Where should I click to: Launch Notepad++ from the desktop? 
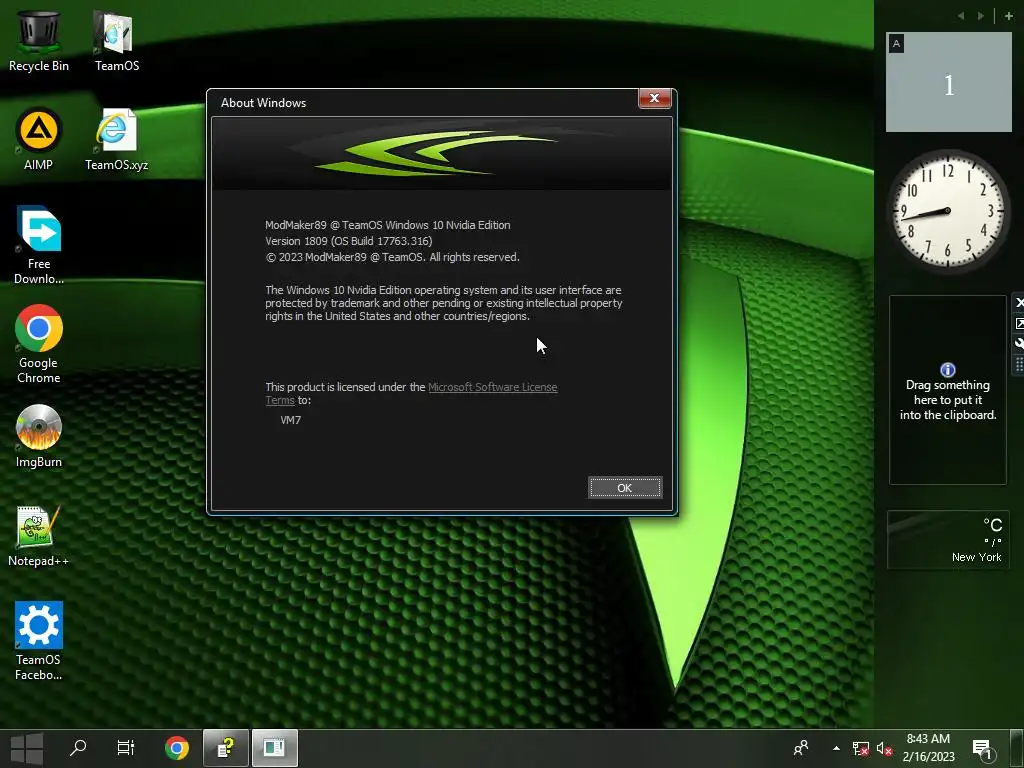pyautogui.click(x=39, y=536)
